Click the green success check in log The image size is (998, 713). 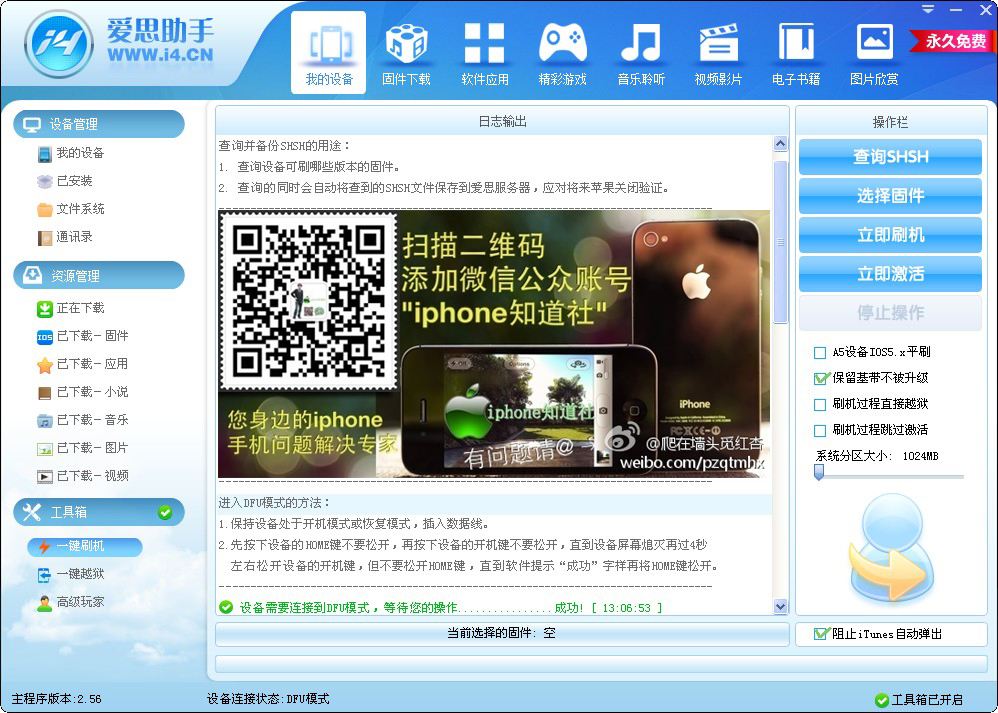226,608
